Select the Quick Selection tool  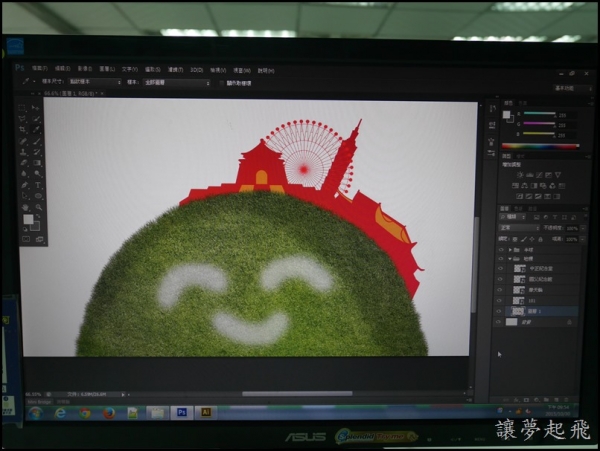tap(36, 119)
